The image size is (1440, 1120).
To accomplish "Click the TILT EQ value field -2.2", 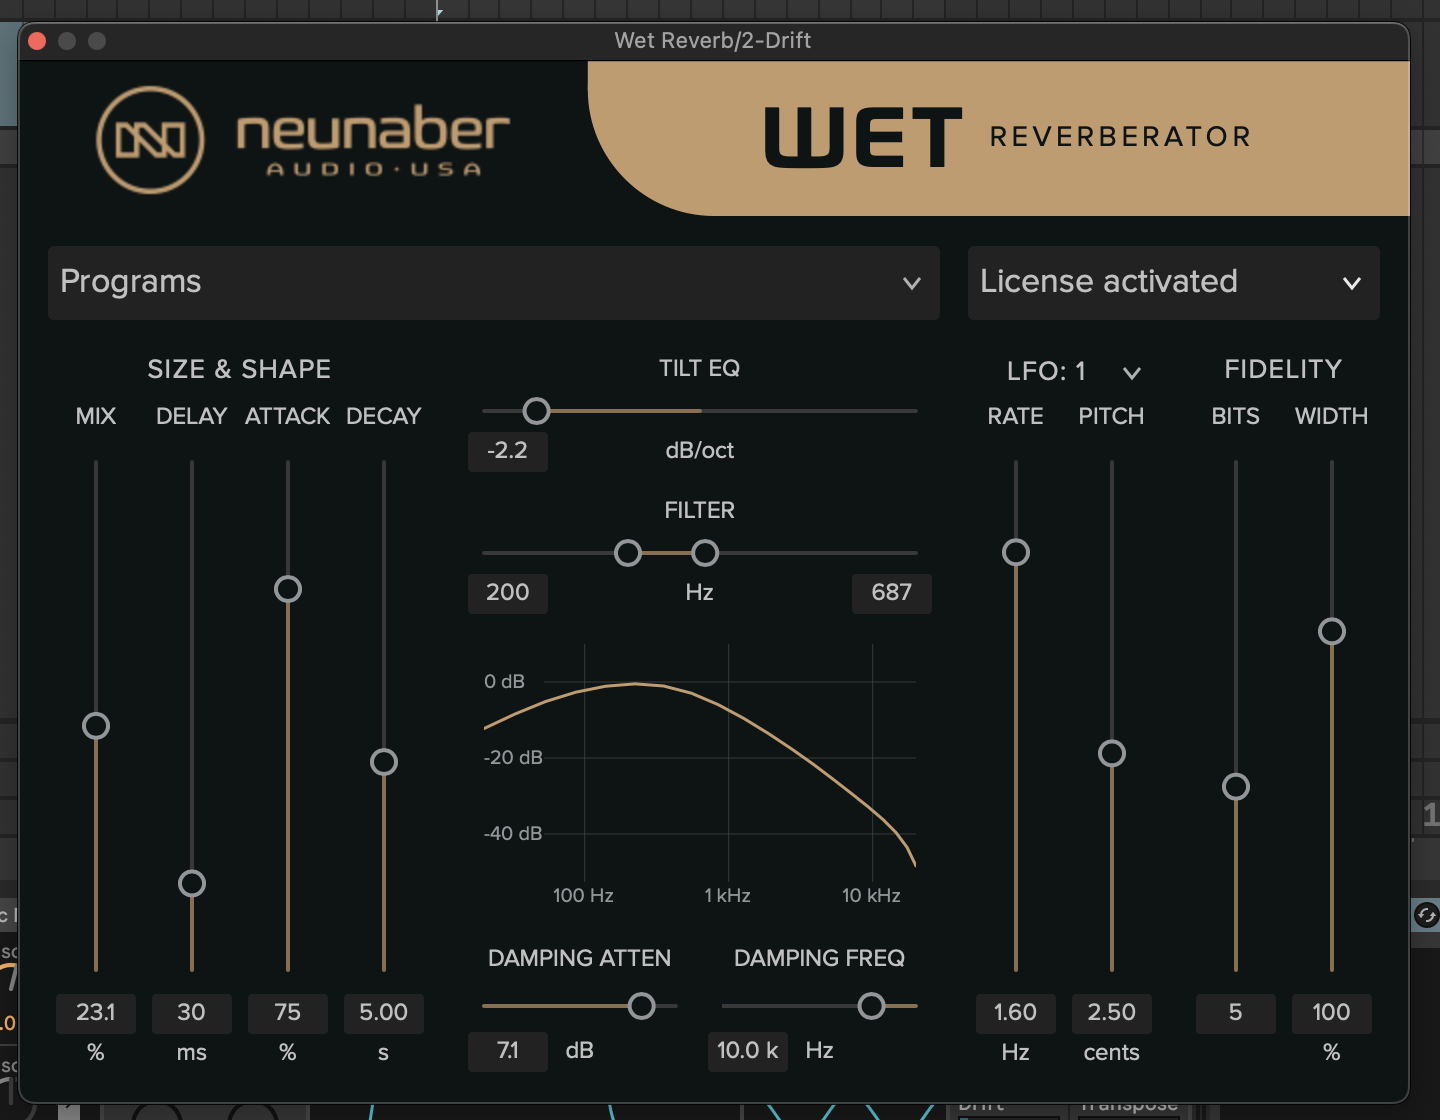I will coord(508,451).
